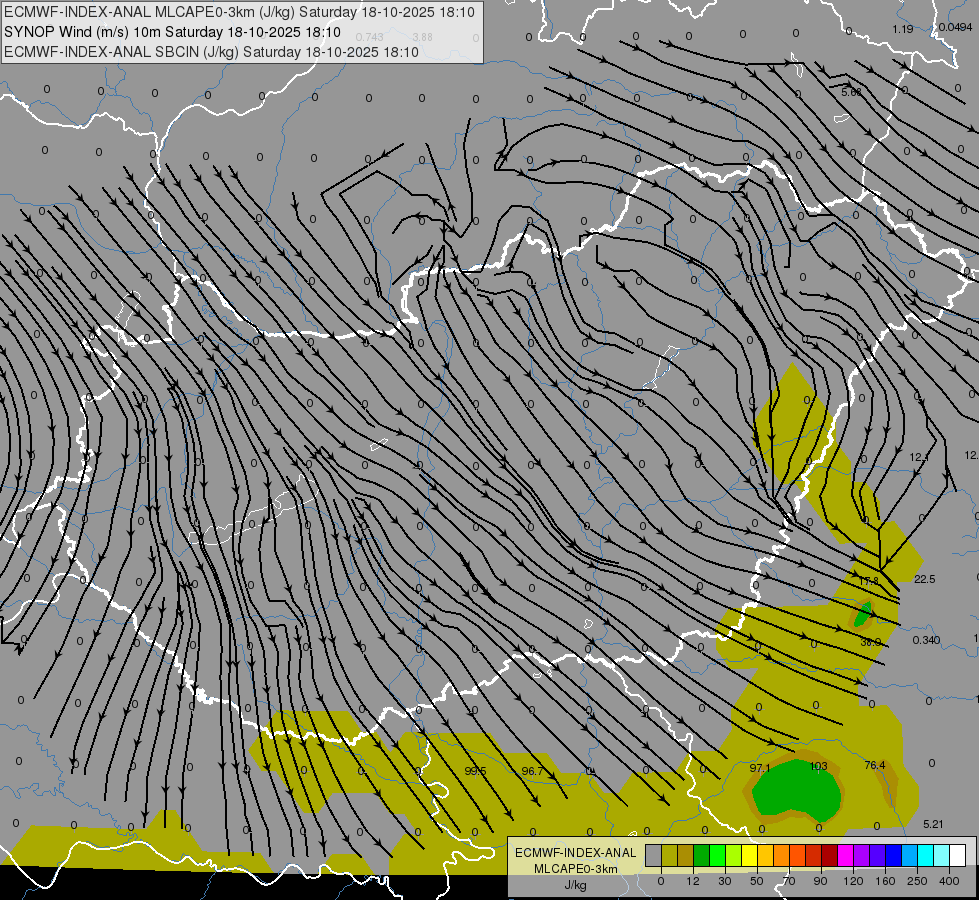Click the small green patch near 38.9
Image resolution: width=979 pixels, height=900 pixels.
(863, 615)
